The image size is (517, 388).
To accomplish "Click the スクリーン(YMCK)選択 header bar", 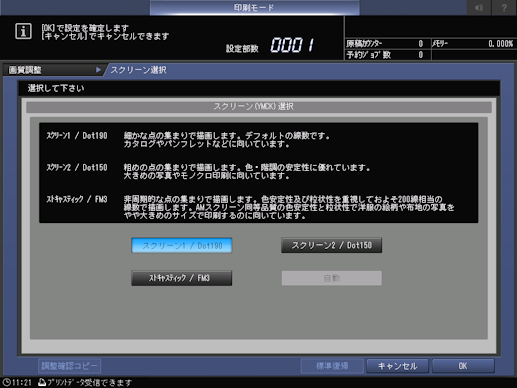I will pyautogui.click(x=259, y=107).
